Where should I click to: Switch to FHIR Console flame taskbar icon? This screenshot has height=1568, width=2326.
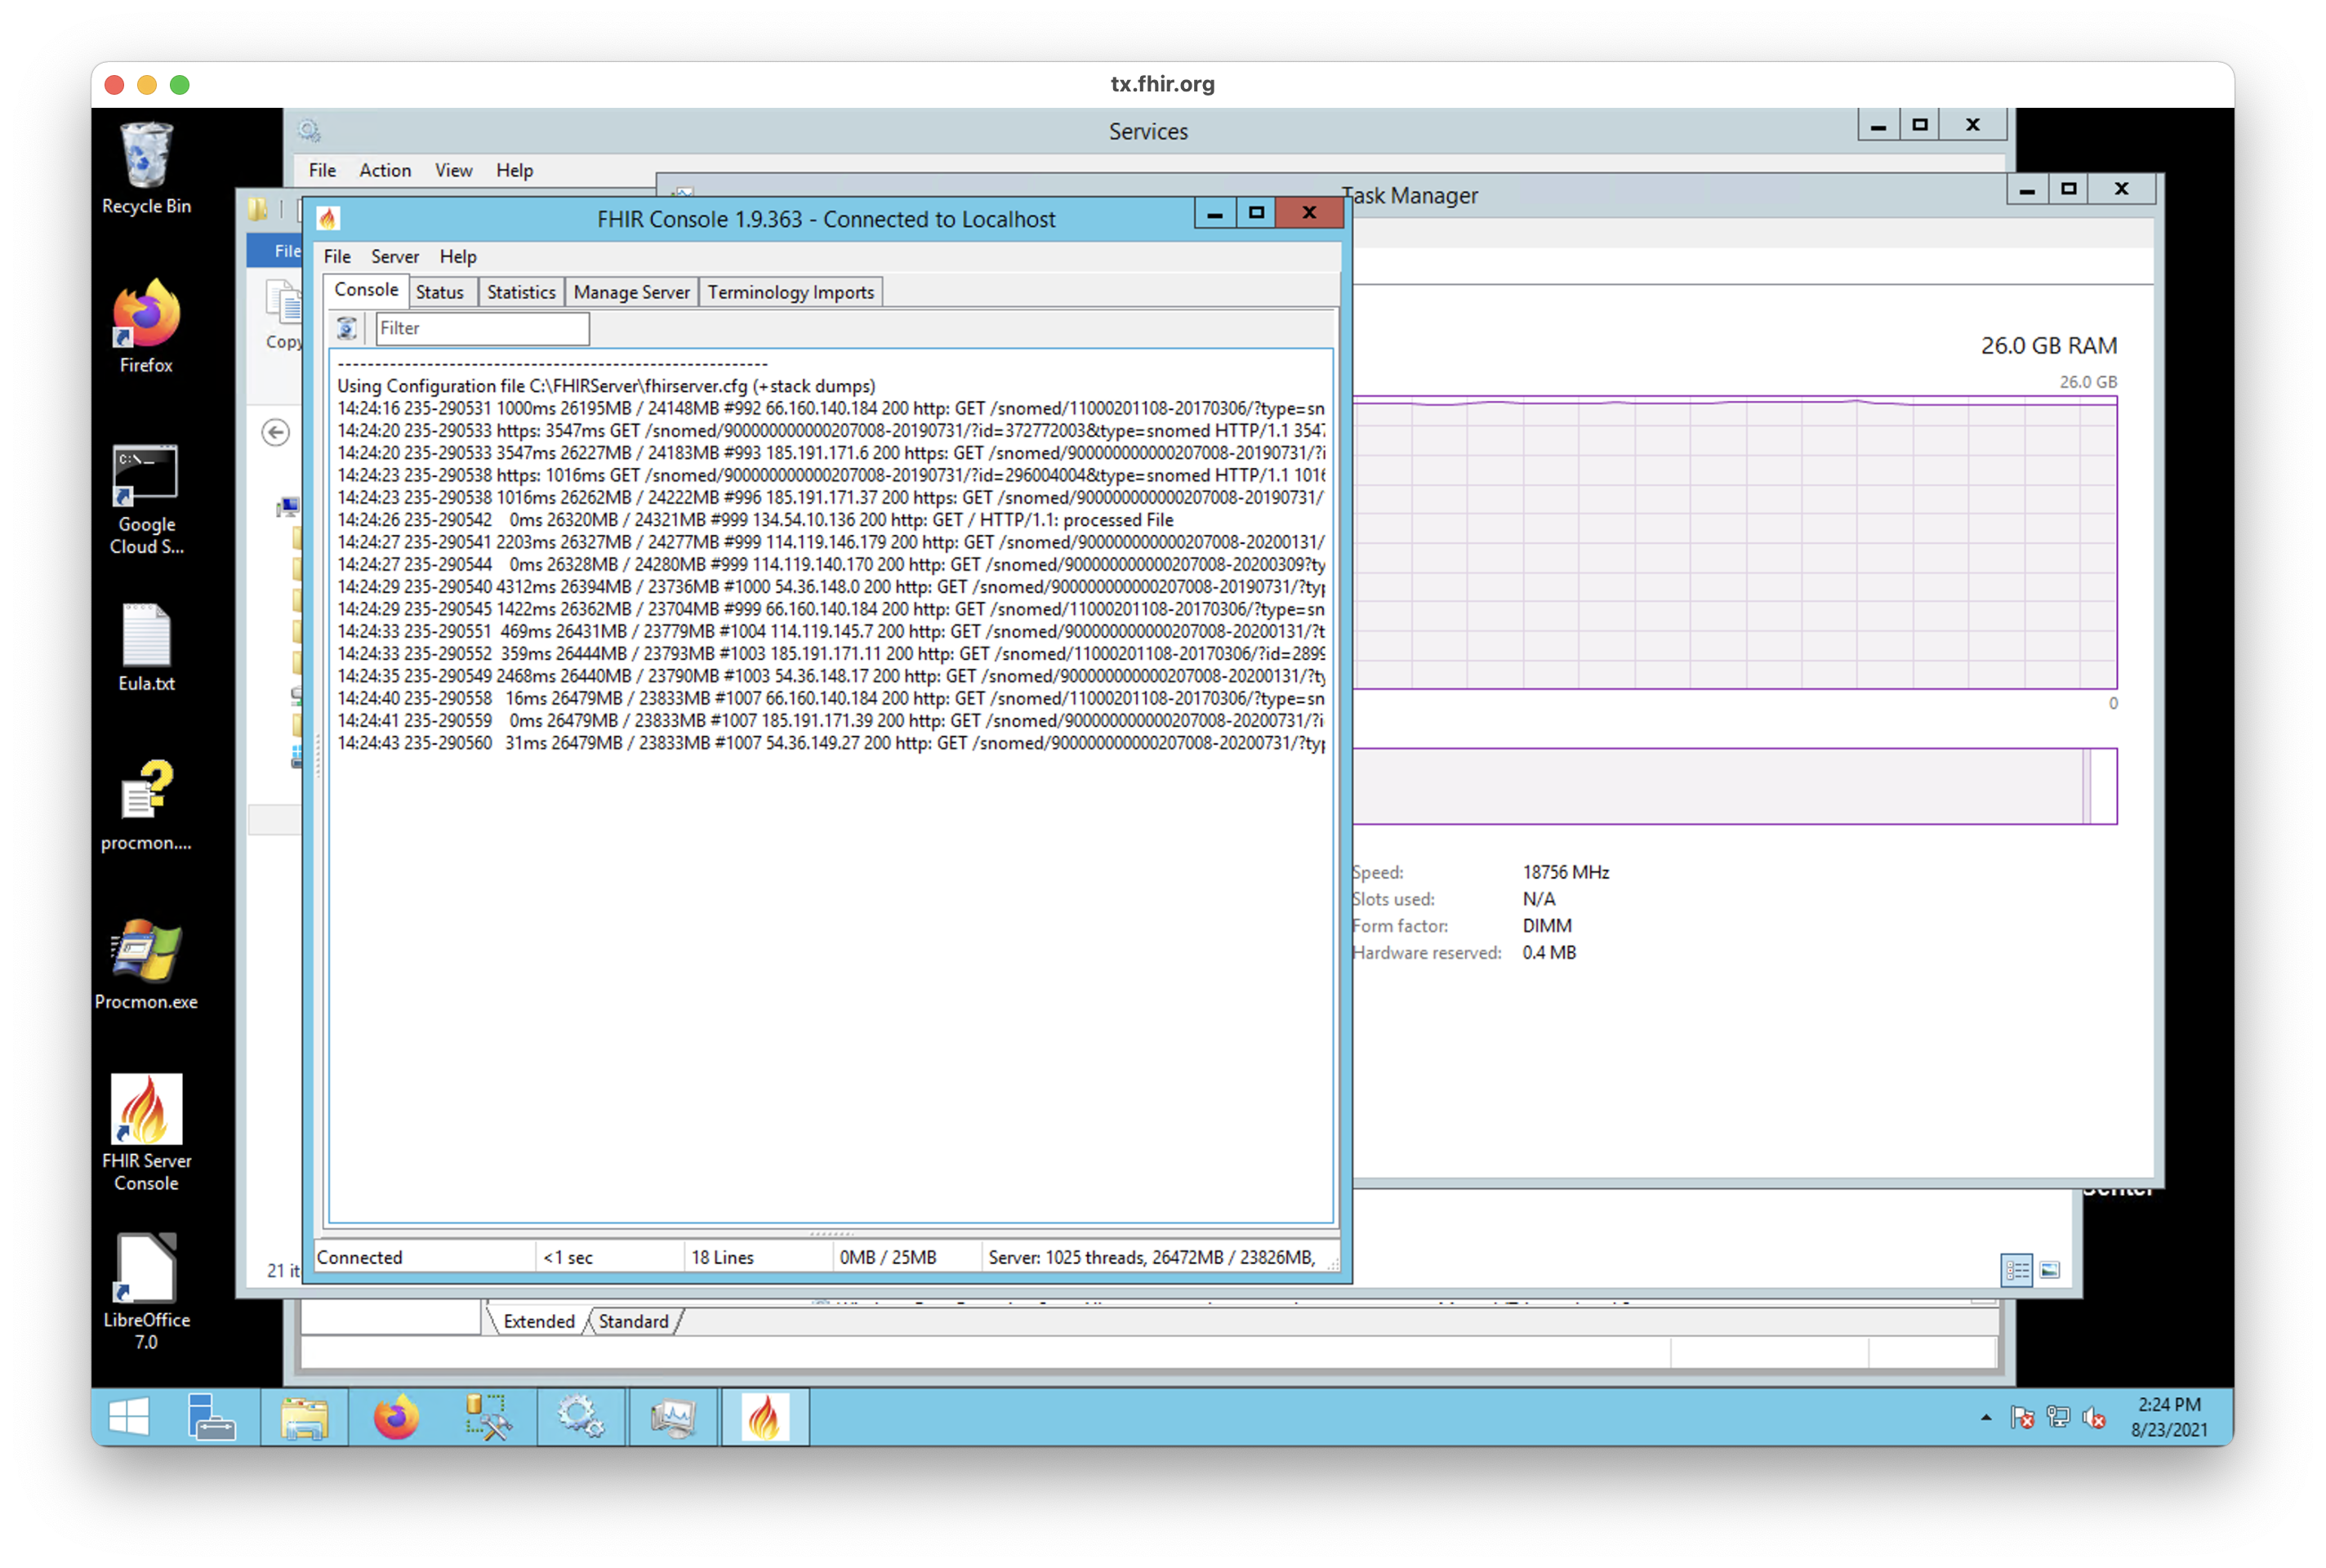765,1417
